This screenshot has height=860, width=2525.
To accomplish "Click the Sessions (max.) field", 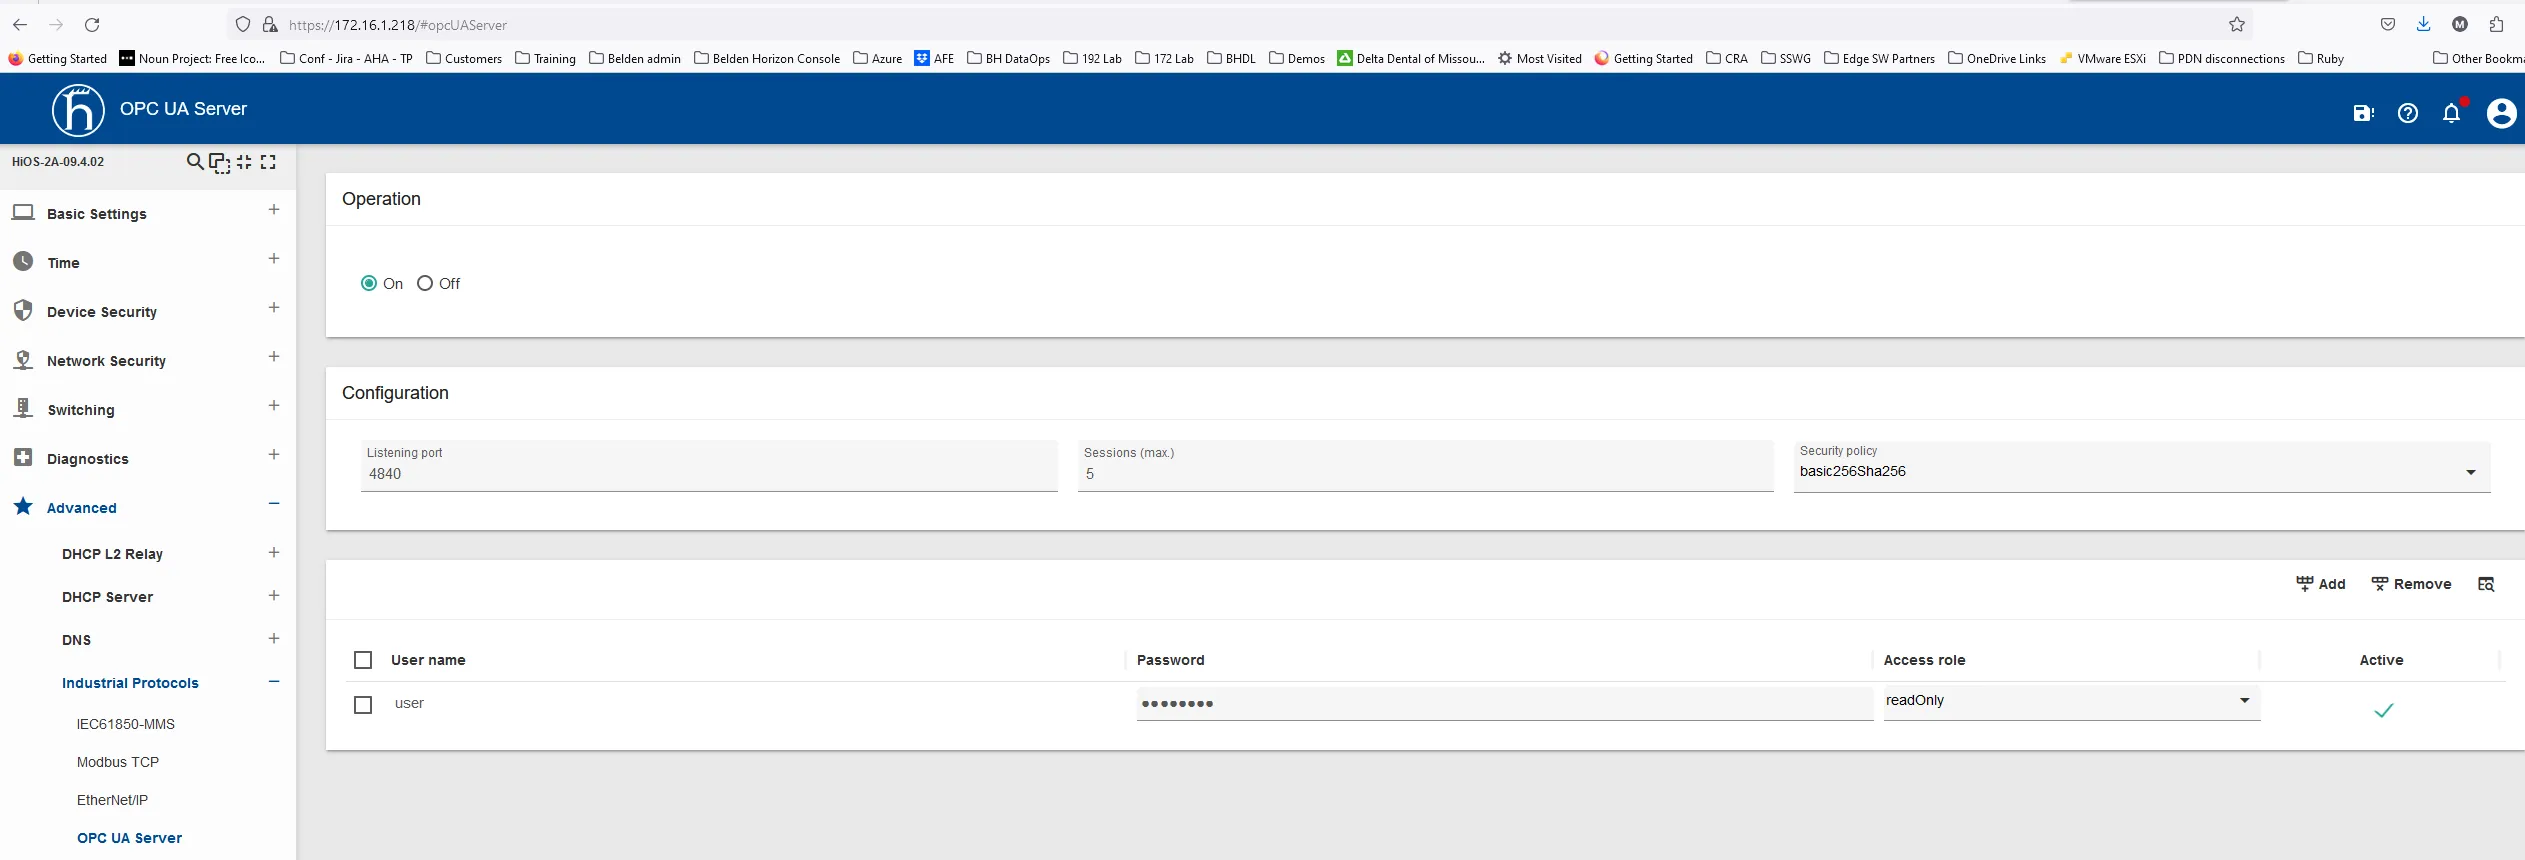I will (1426, 466).
